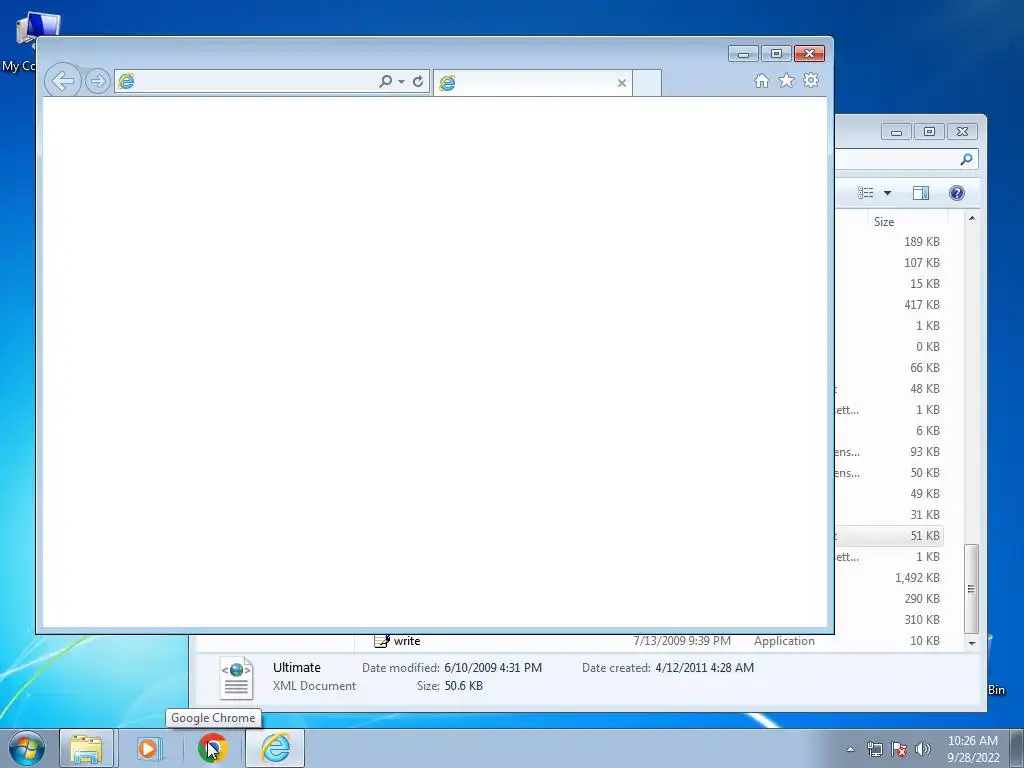The image size is (1024, 768).
Task: Refresh the Internet Explorer page
Action: (x=418, y=82)
